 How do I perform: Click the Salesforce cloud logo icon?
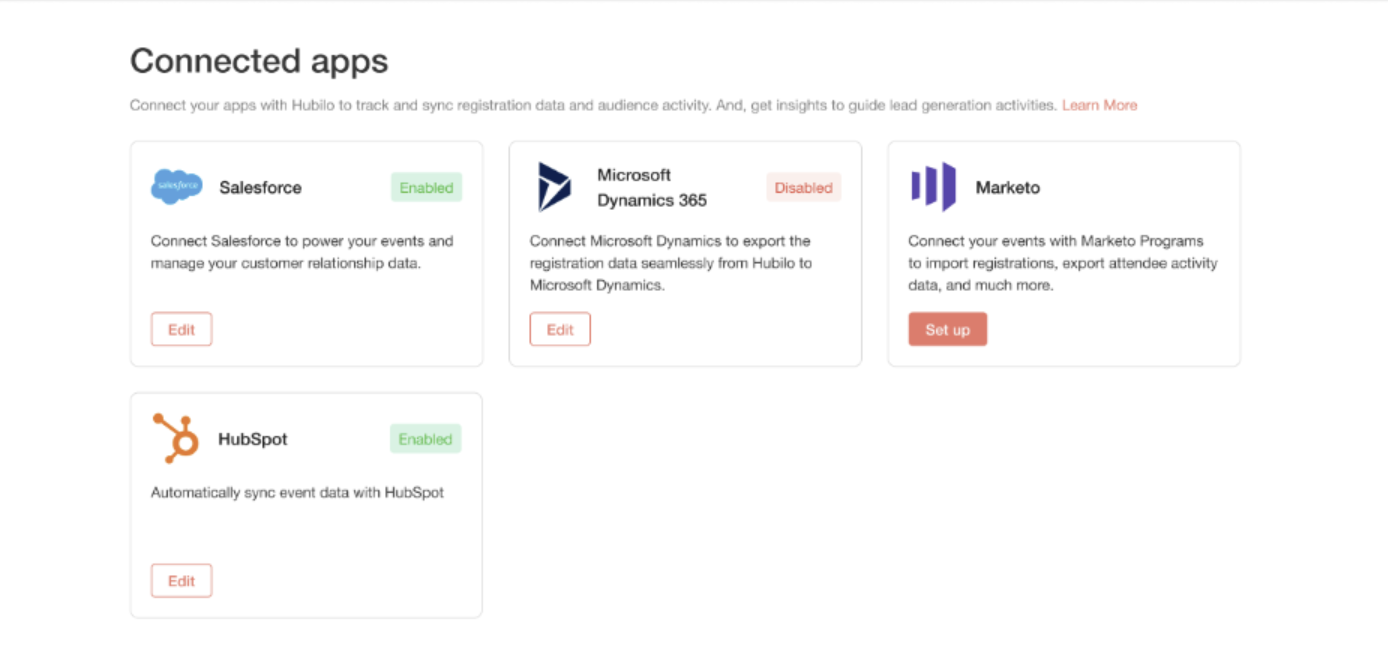pyautogui.click(x=177, y=187)
